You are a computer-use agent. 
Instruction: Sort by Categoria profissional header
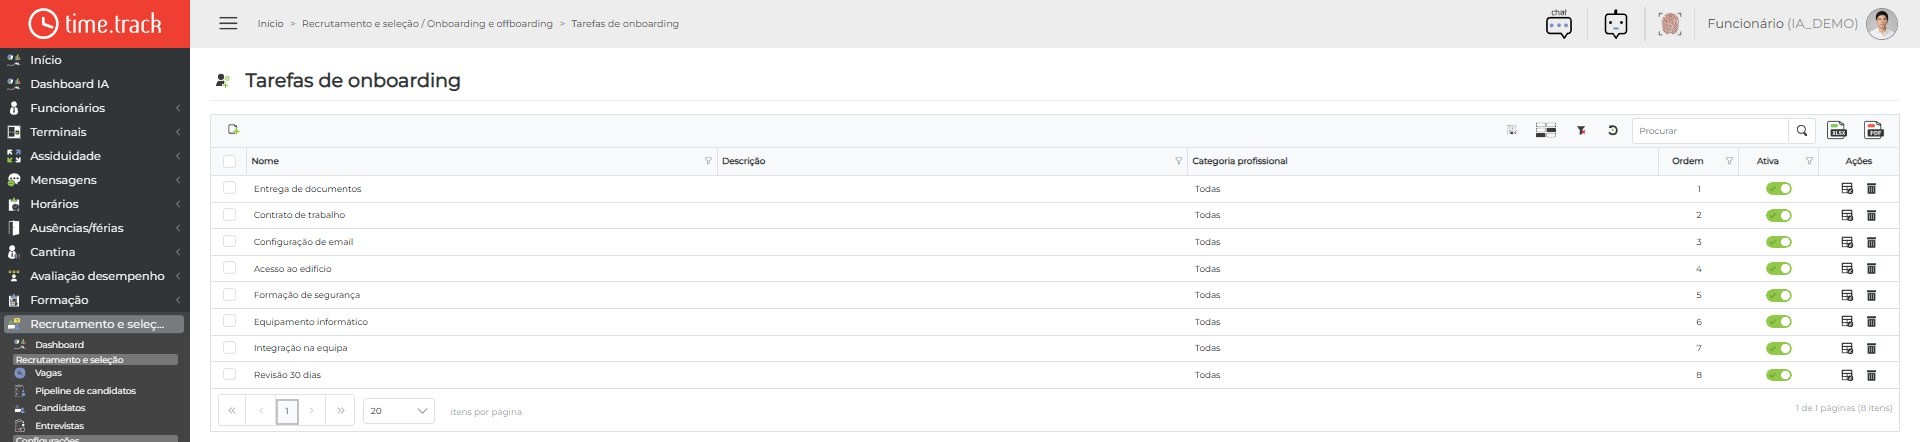click(1240, 161)
